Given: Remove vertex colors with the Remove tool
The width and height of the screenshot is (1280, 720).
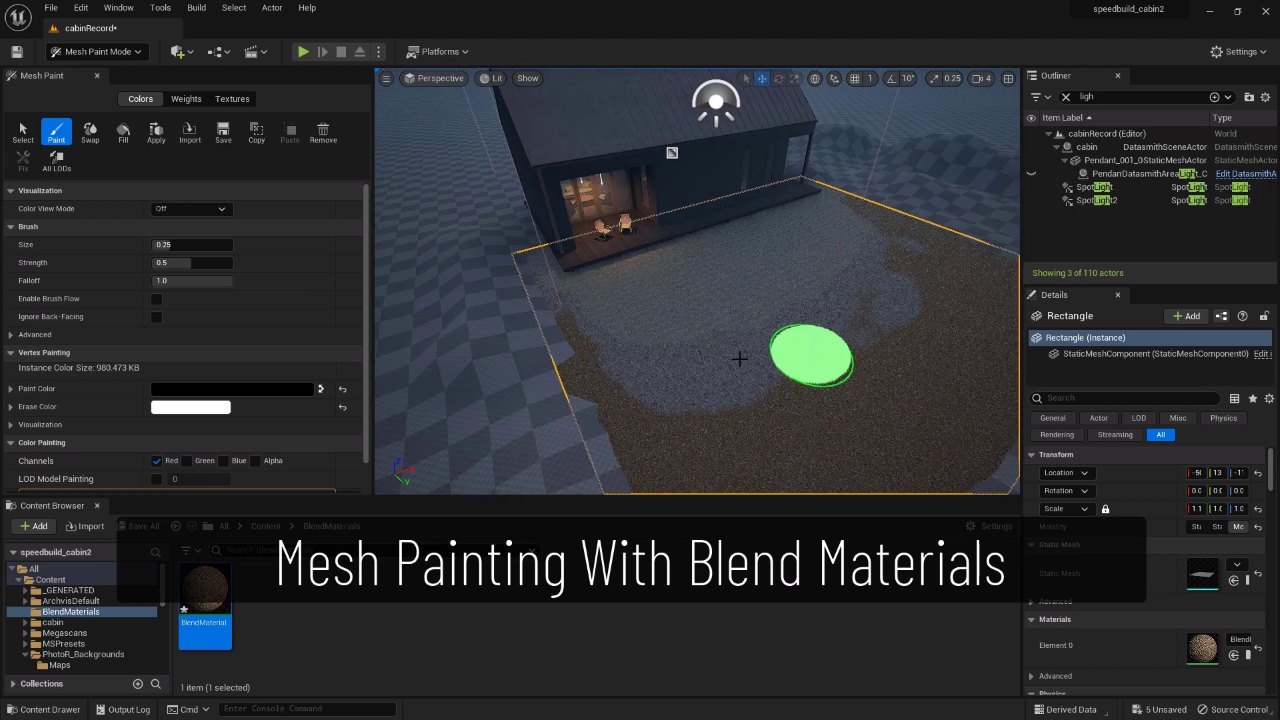Looking at the screenshot, I should click(323, 133).
